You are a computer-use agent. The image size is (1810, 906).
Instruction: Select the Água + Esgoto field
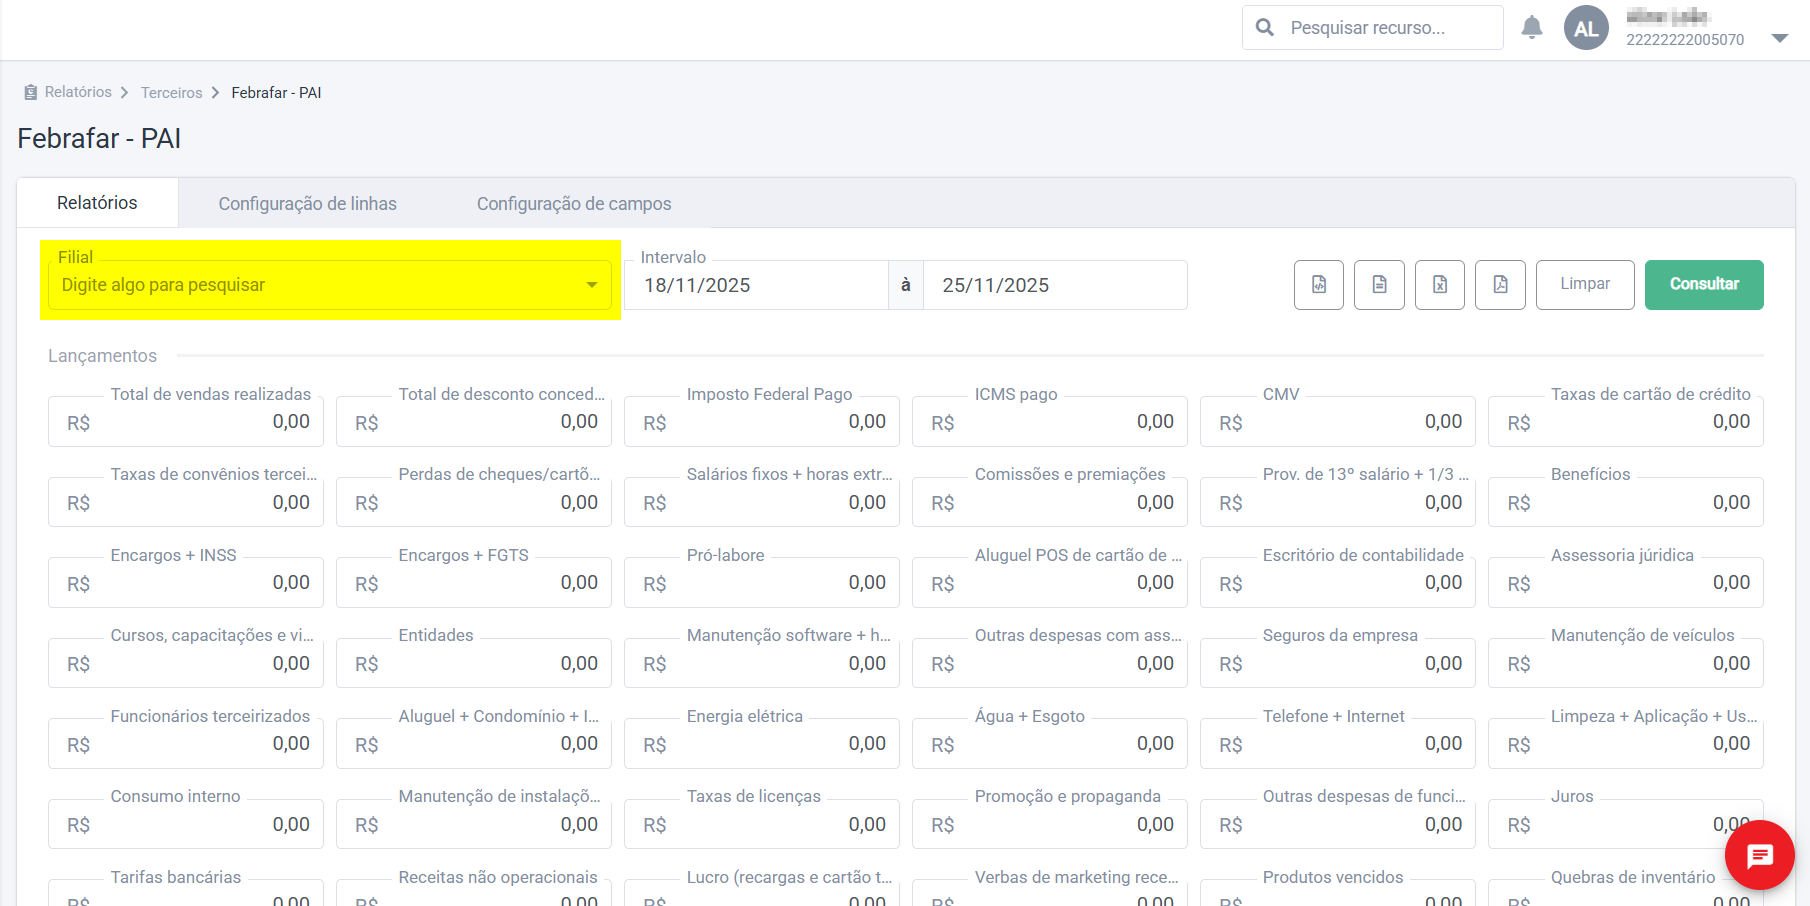pyautogui.click(x=1050, y=744)
